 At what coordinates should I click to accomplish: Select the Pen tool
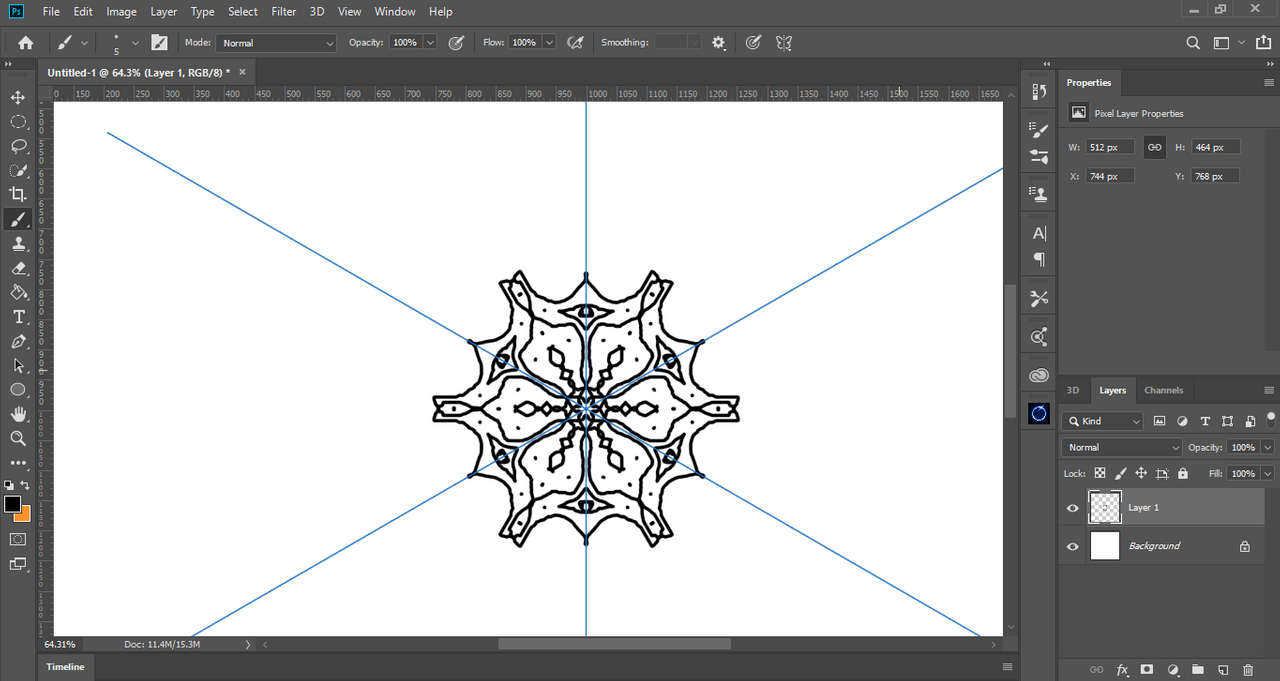[x=18, y=341]
